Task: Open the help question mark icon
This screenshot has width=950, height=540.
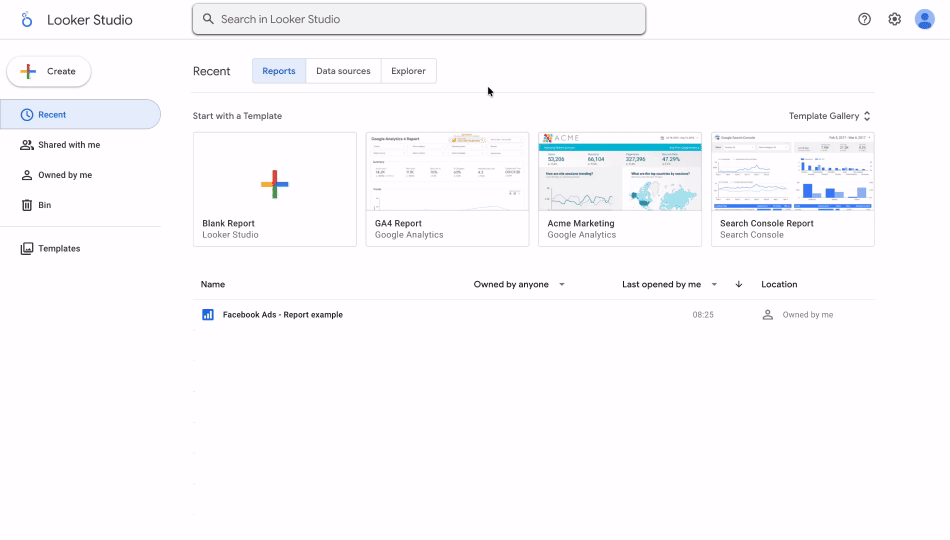Action: [864, 19]
